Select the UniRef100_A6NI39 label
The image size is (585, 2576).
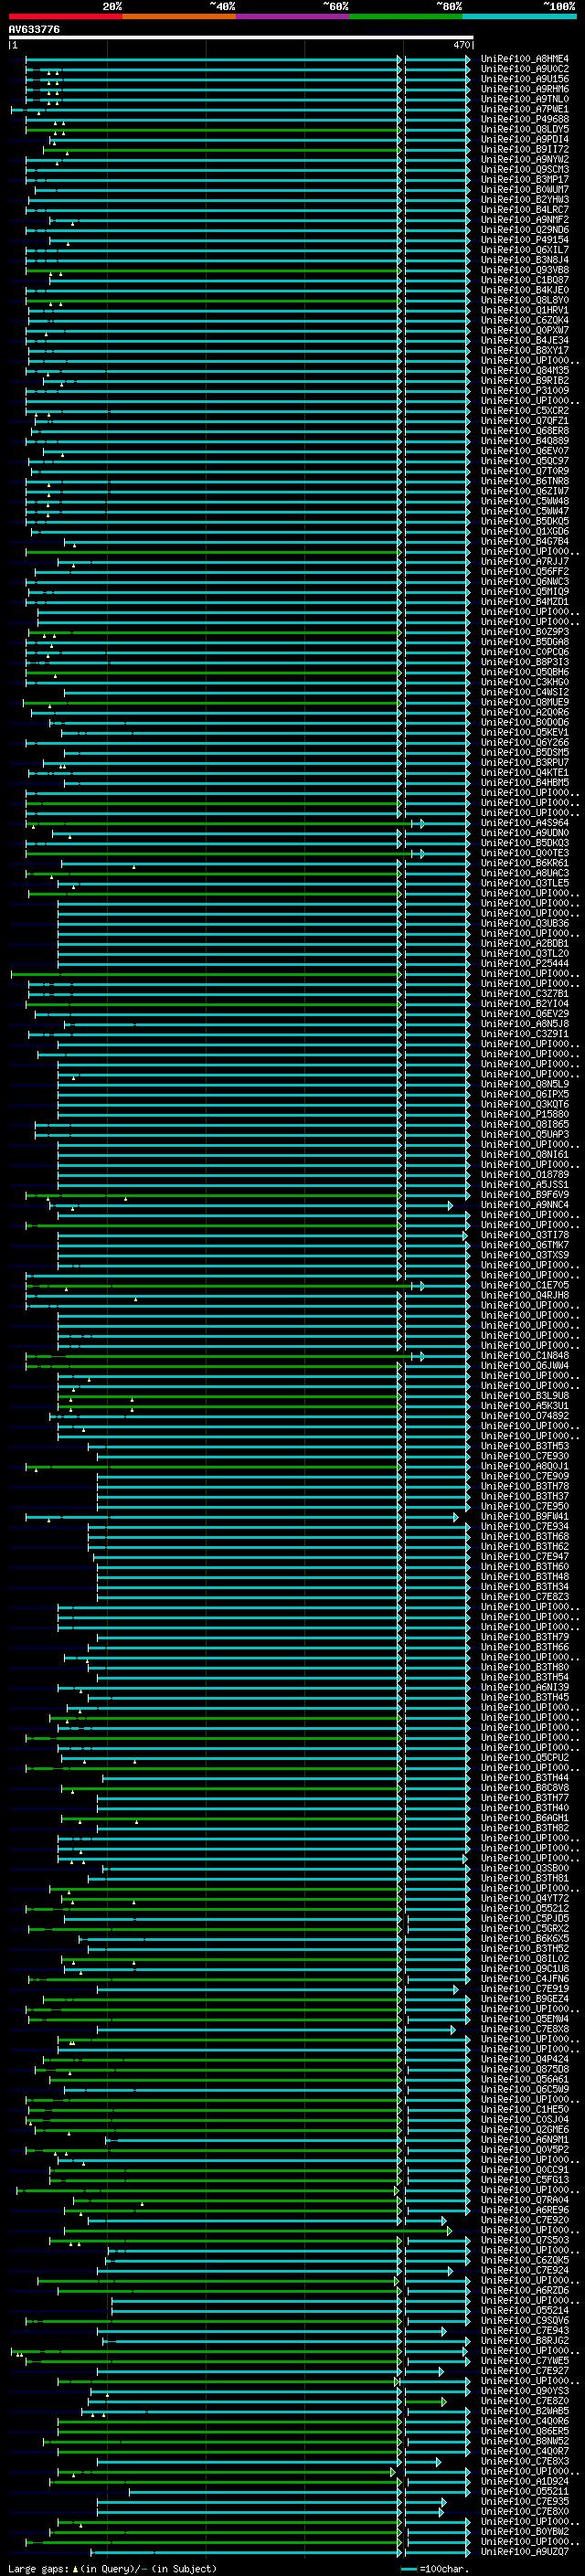[x=525, y=1687]
